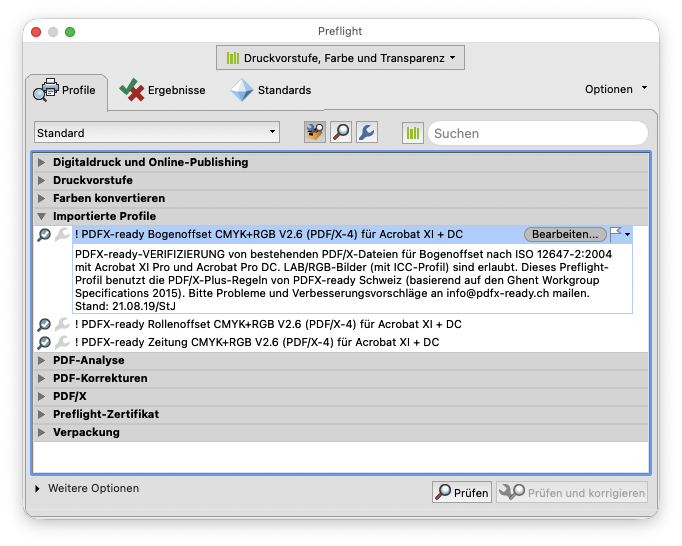The width and height of the screenshot is (682, 546).
Task: Click green bars library icon beside search
Action: click(x=413, y=133)
